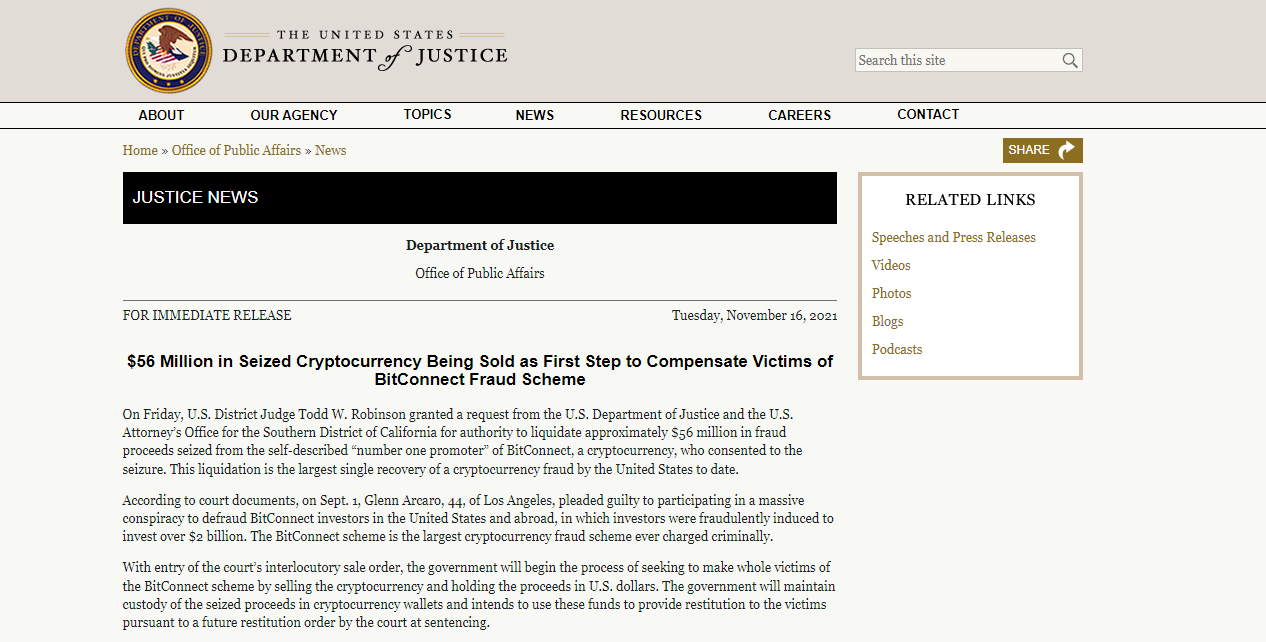
Task: Open the TOPICS menu
Action: 428,114
